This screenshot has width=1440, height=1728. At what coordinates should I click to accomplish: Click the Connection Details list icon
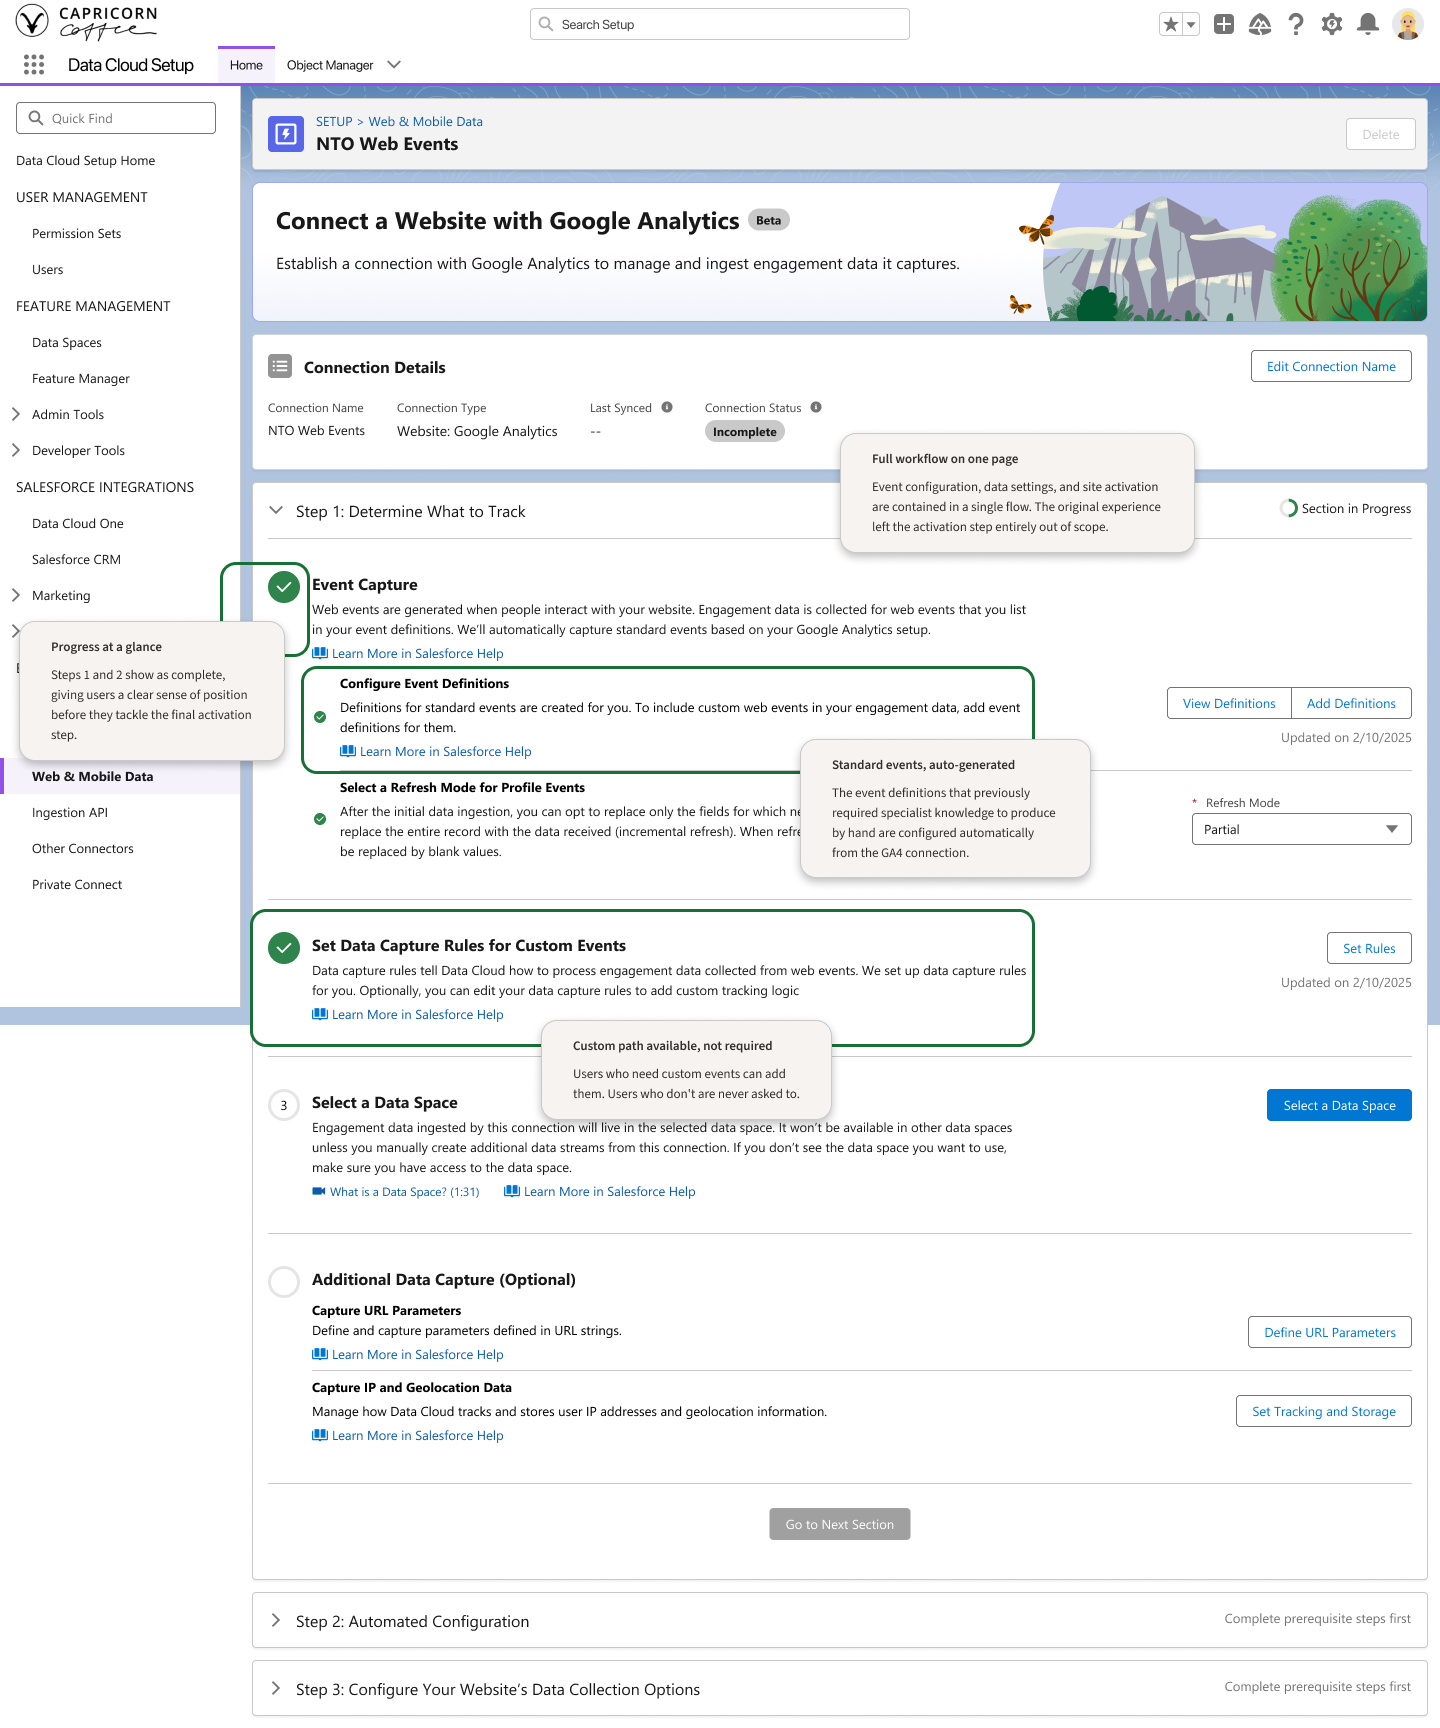click(x=280, y=367)
